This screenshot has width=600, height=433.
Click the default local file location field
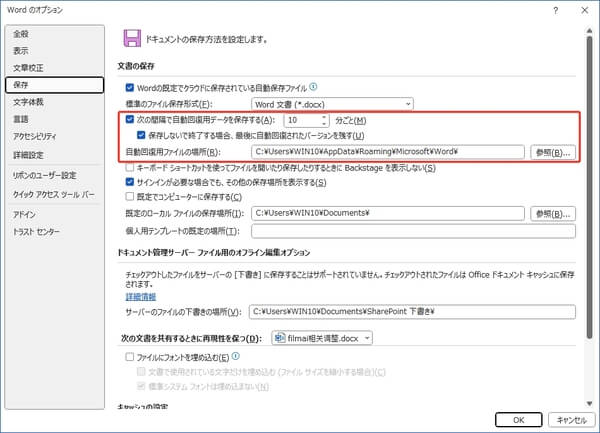(x=388, y=213)
